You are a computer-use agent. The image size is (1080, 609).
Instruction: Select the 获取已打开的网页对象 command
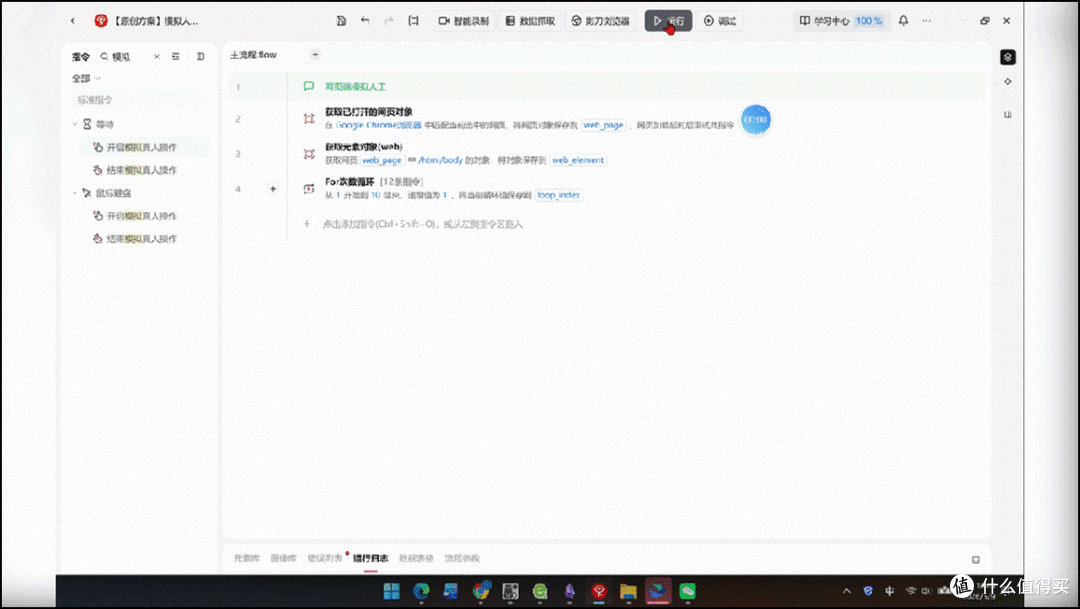click(368, 112)
